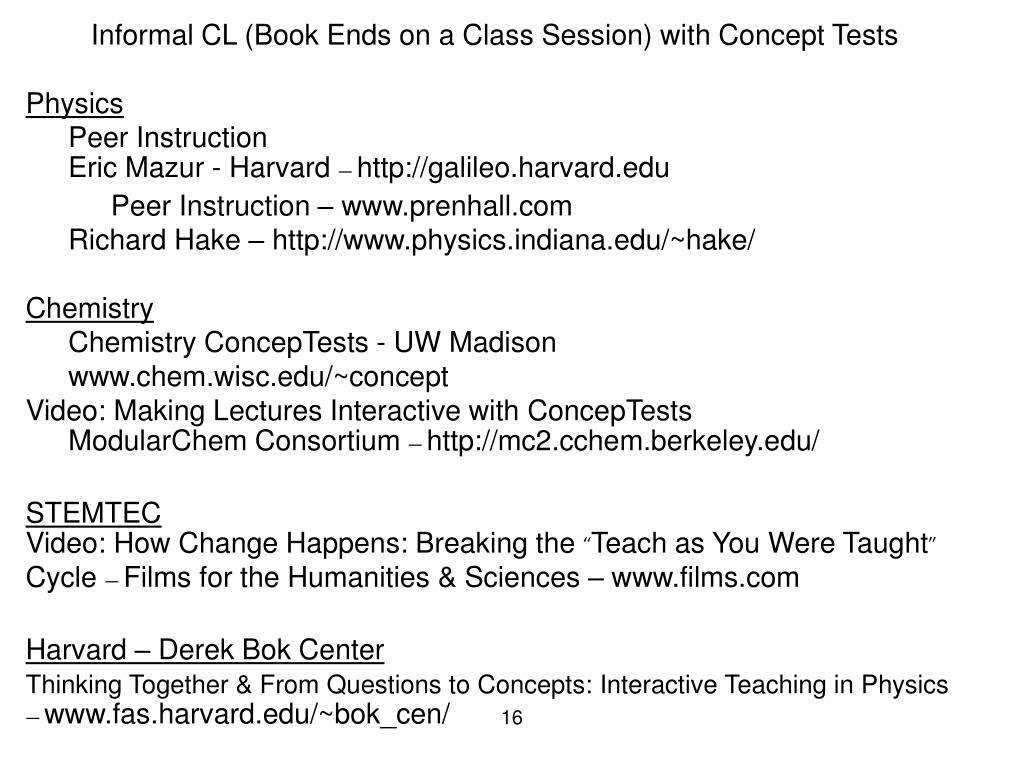Screen dimensions: 1024x768
Task: Select the underlined Physics heading
Action: pos(74,103)
